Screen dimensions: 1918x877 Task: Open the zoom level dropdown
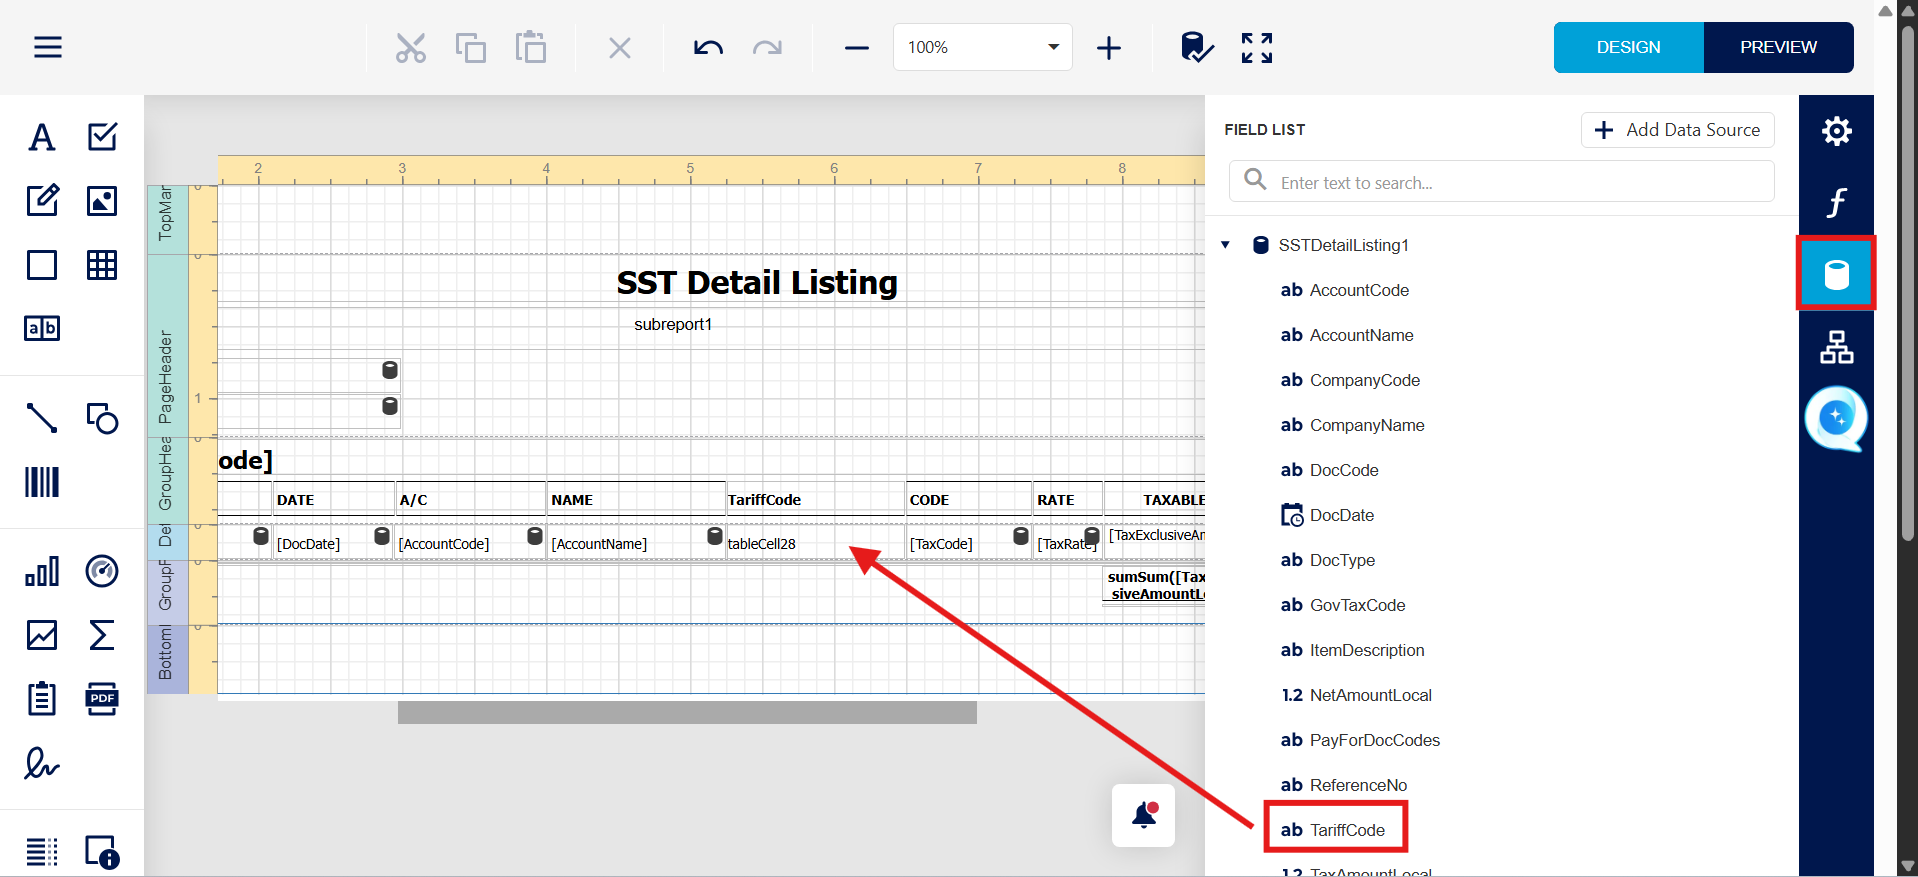pyautogui.click(x=1053, y=47)
